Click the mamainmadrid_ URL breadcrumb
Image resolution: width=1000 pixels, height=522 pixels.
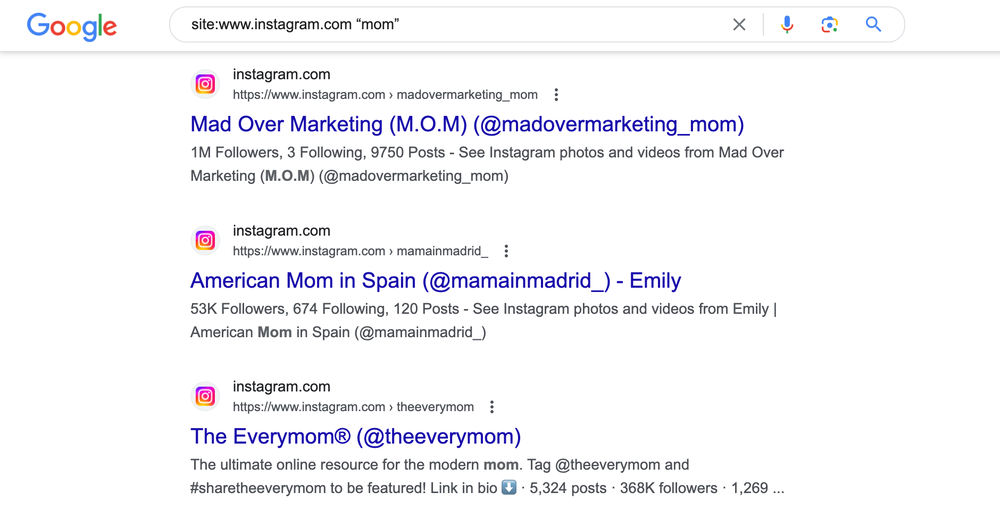pos(360,251)
